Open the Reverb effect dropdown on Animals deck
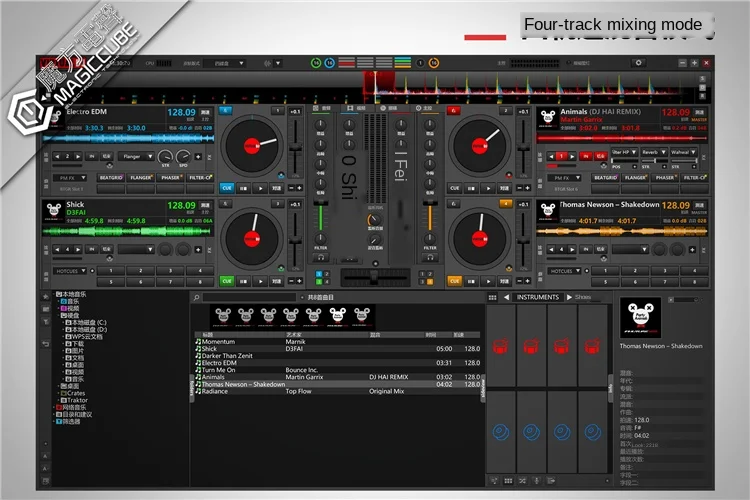Viewport: 750px width, 500px height. (x=653, y=152)
